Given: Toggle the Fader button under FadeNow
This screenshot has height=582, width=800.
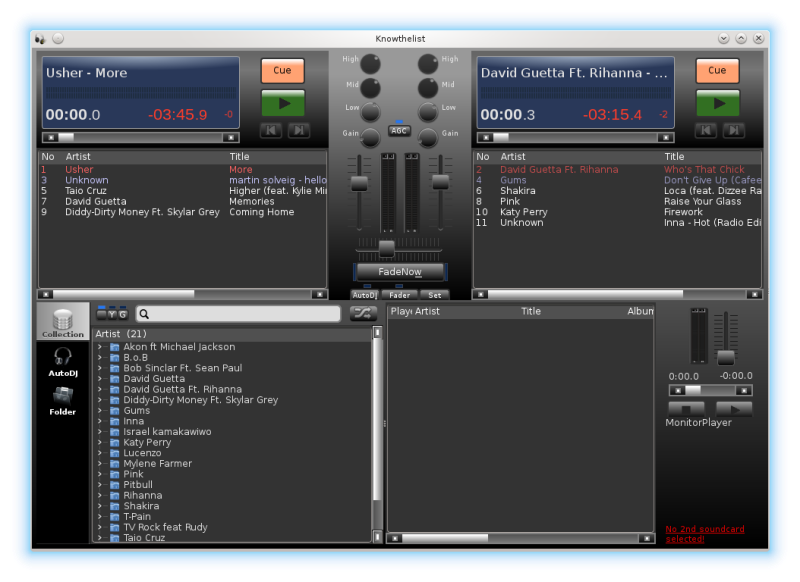Looking at the screenshot, I should [x=399, y=295].
